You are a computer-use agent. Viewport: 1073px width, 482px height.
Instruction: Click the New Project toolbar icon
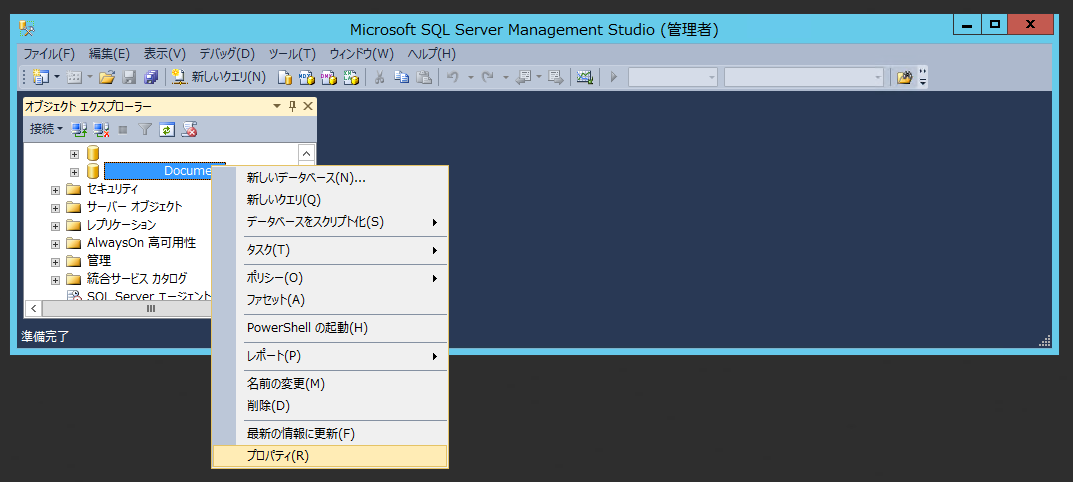(41, 77)
